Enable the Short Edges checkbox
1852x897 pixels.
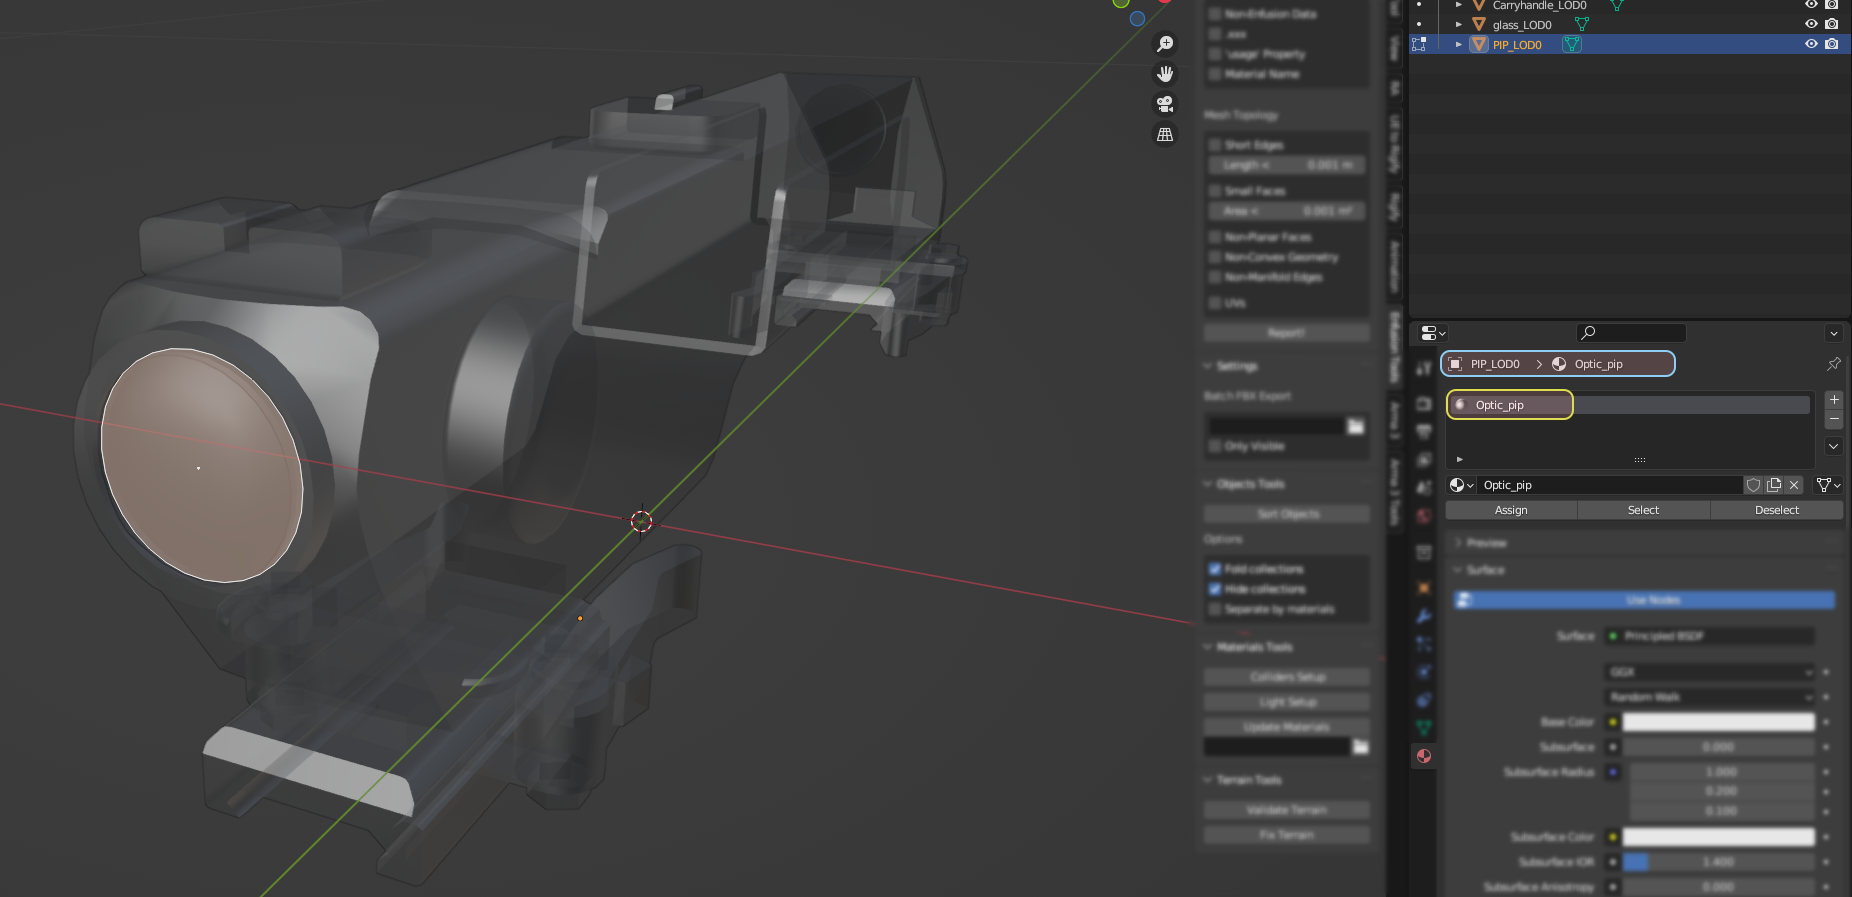(1215, 145)
